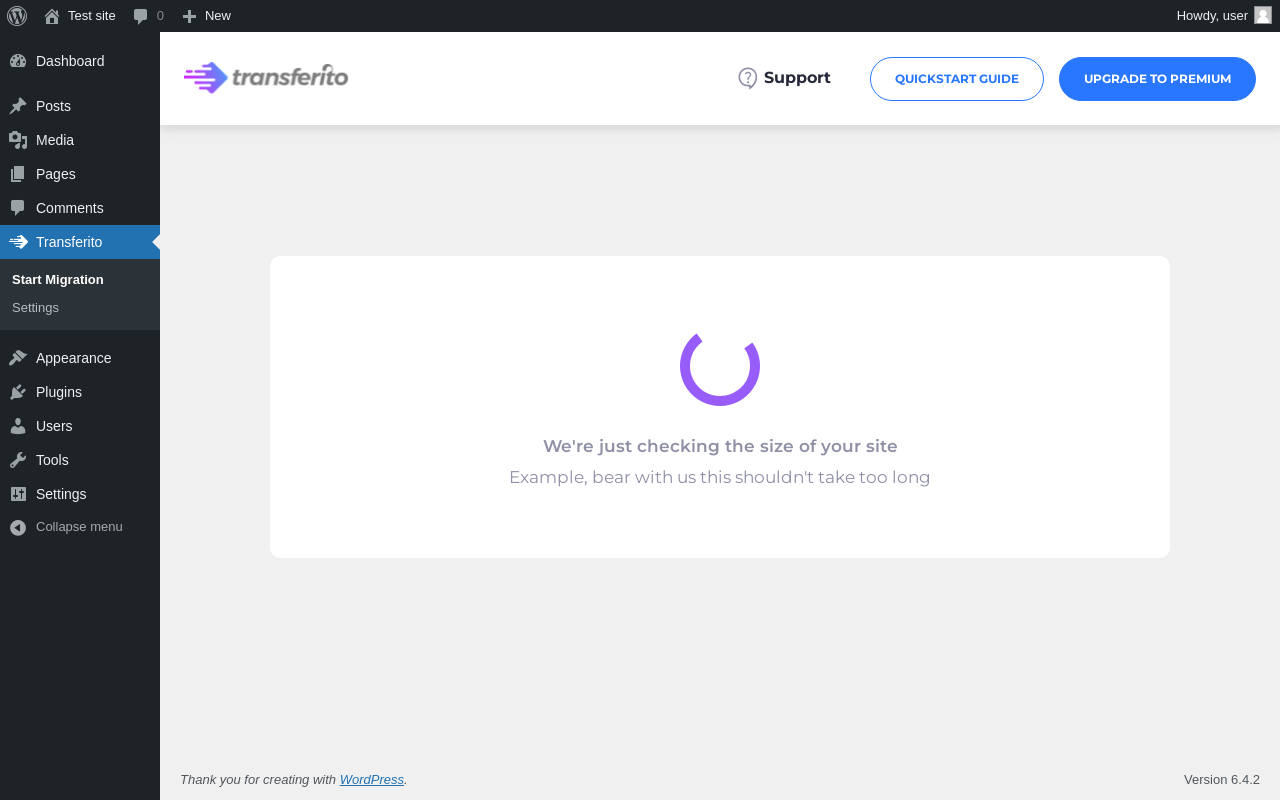Click the plus icon beside New
Image resolution: width=1280 pixels, height=800 pixels.
click(x=189, y=16)
